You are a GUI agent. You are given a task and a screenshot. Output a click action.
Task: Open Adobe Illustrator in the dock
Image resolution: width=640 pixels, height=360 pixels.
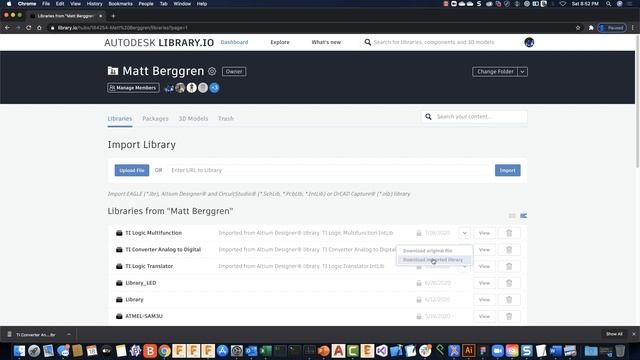469,351
